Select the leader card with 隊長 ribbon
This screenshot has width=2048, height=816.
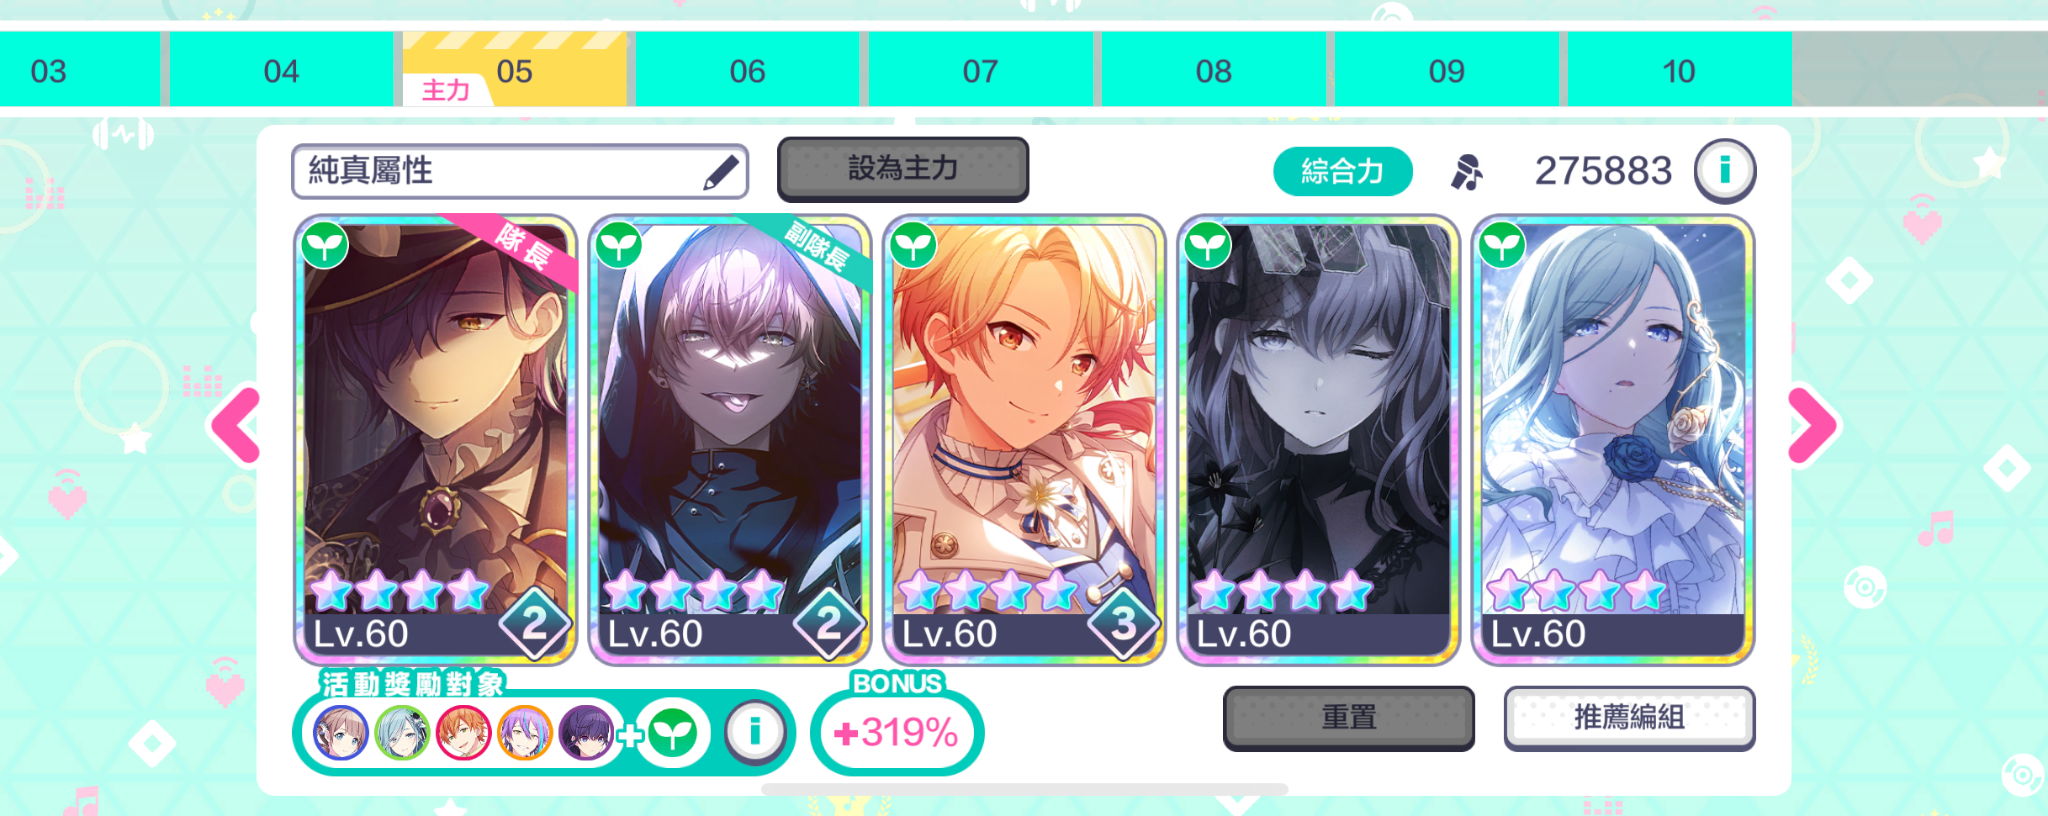pos(435,440)
